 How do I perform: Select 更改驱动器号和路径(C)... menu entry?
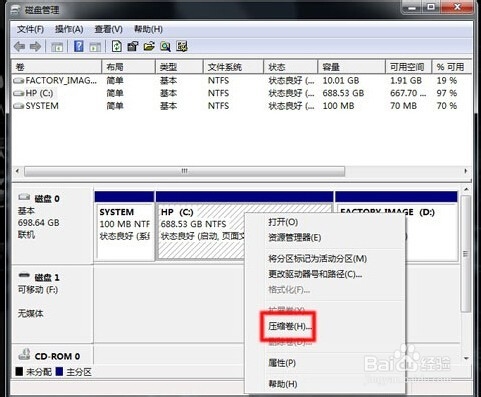click(x=315, y=274)
